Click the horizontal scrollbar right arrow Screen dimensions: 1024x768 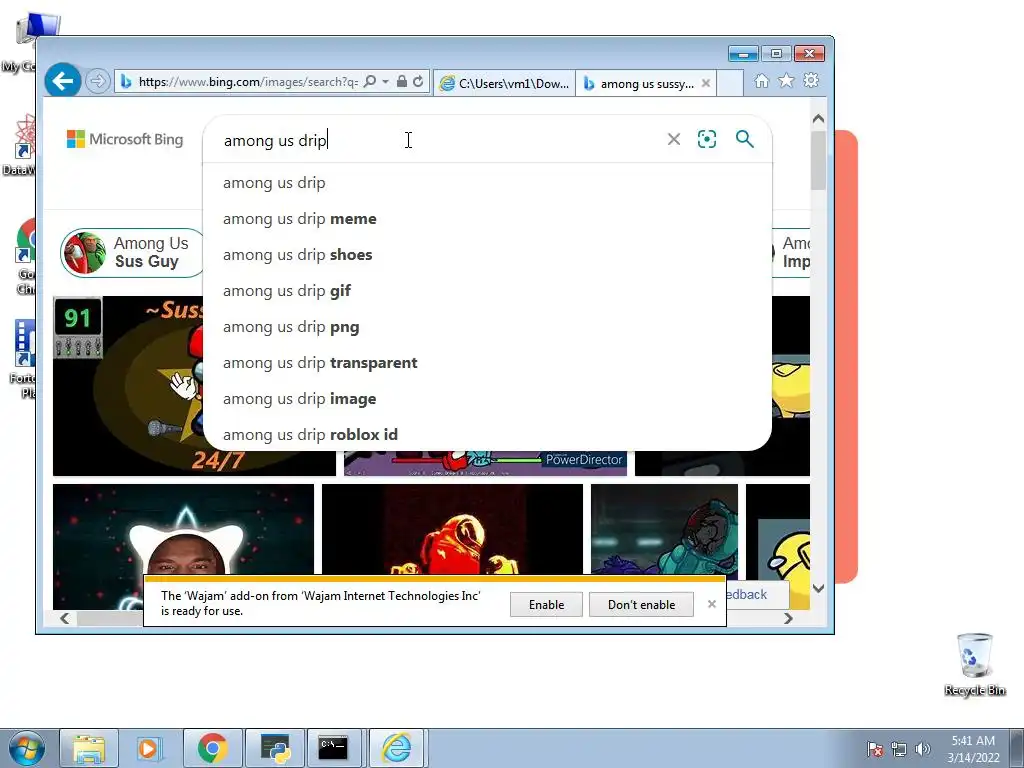click(788, 618)
